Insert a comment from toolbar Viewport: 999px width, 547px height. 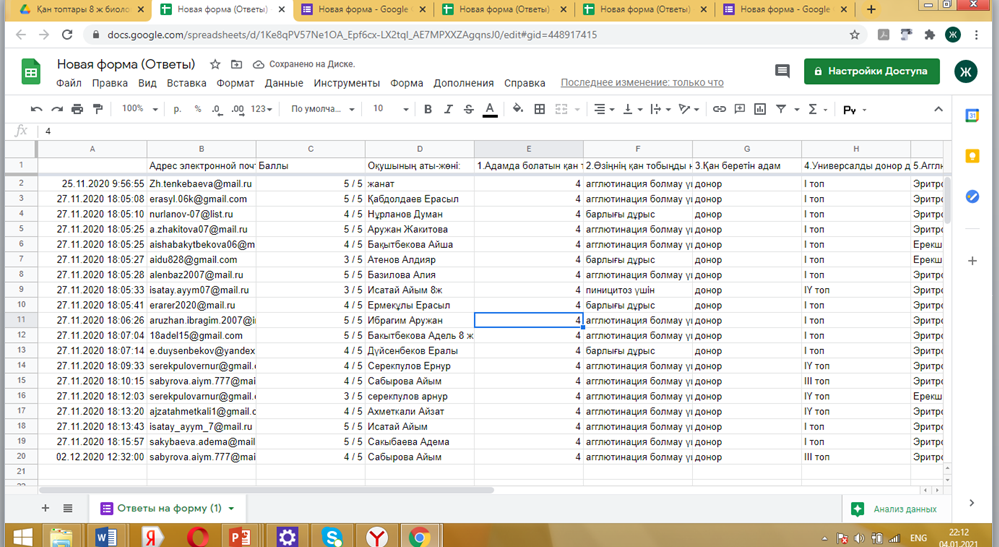coord(740,110)
